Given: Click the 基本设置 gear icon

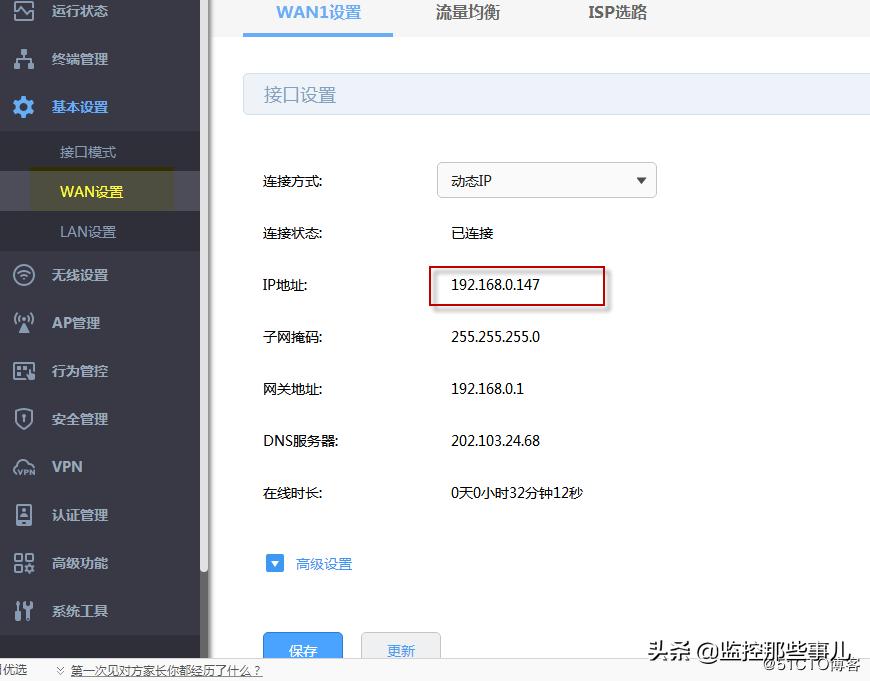Looking at the screenshot, I should pos(24,107).
